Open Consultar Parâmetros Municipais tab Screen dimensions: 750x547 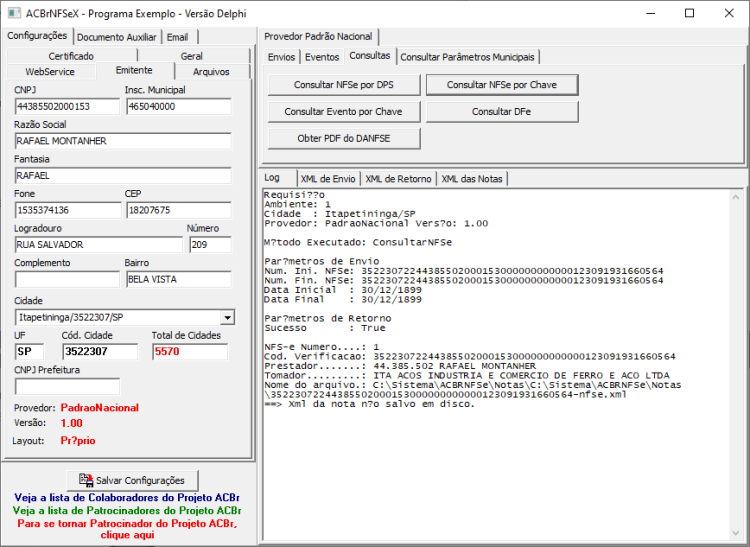click(x=467, y=57)
